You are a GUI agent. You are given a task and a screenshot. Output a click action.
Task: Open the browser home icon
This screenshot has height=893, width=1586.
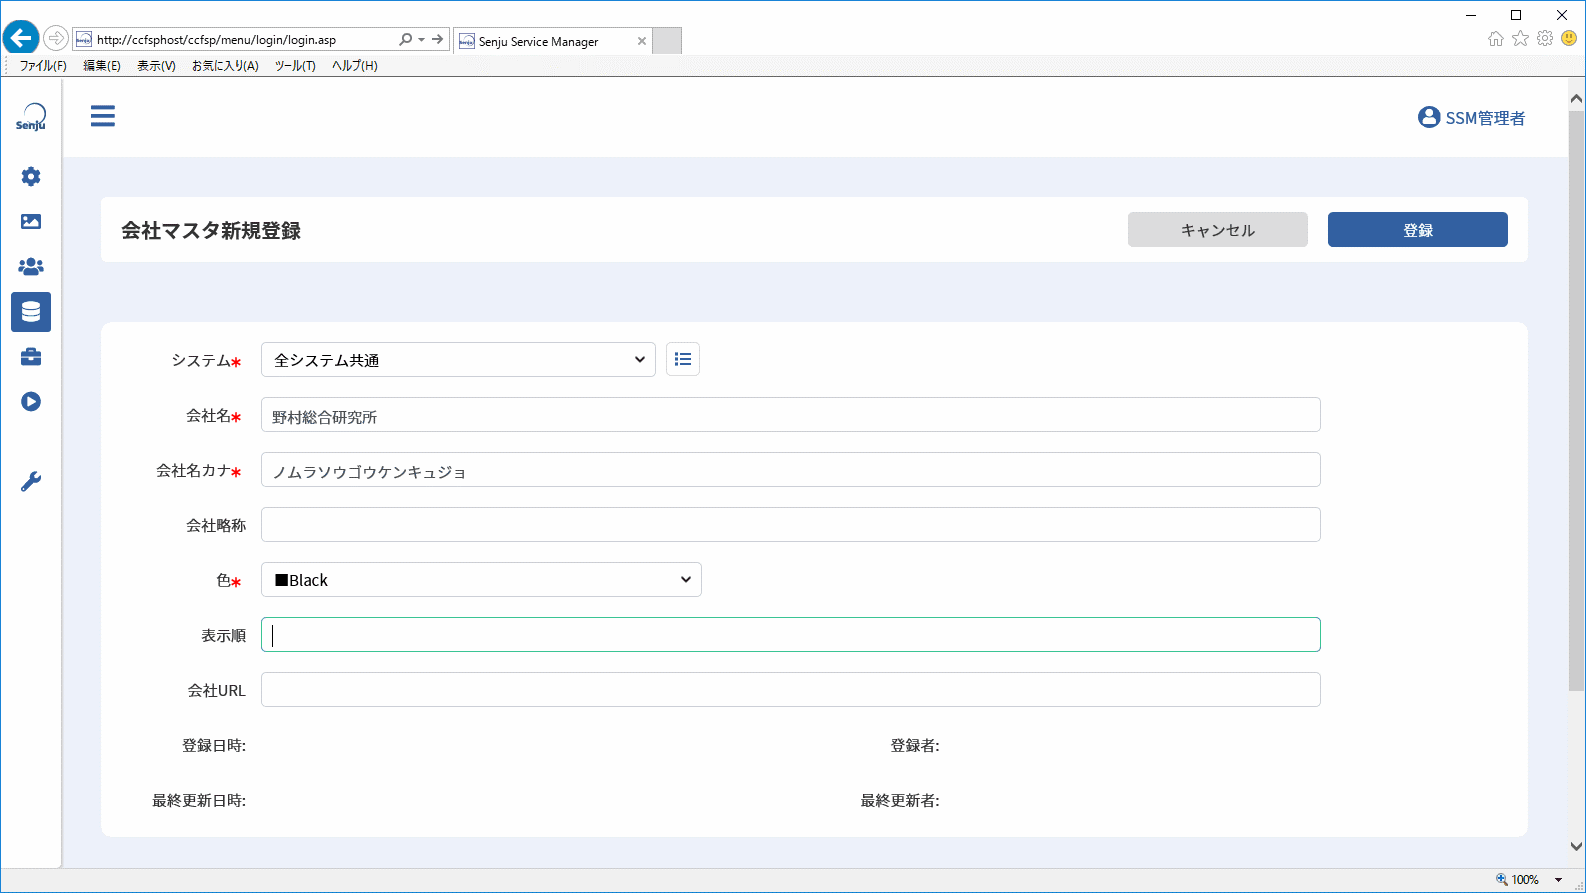tap(1496, 39)
